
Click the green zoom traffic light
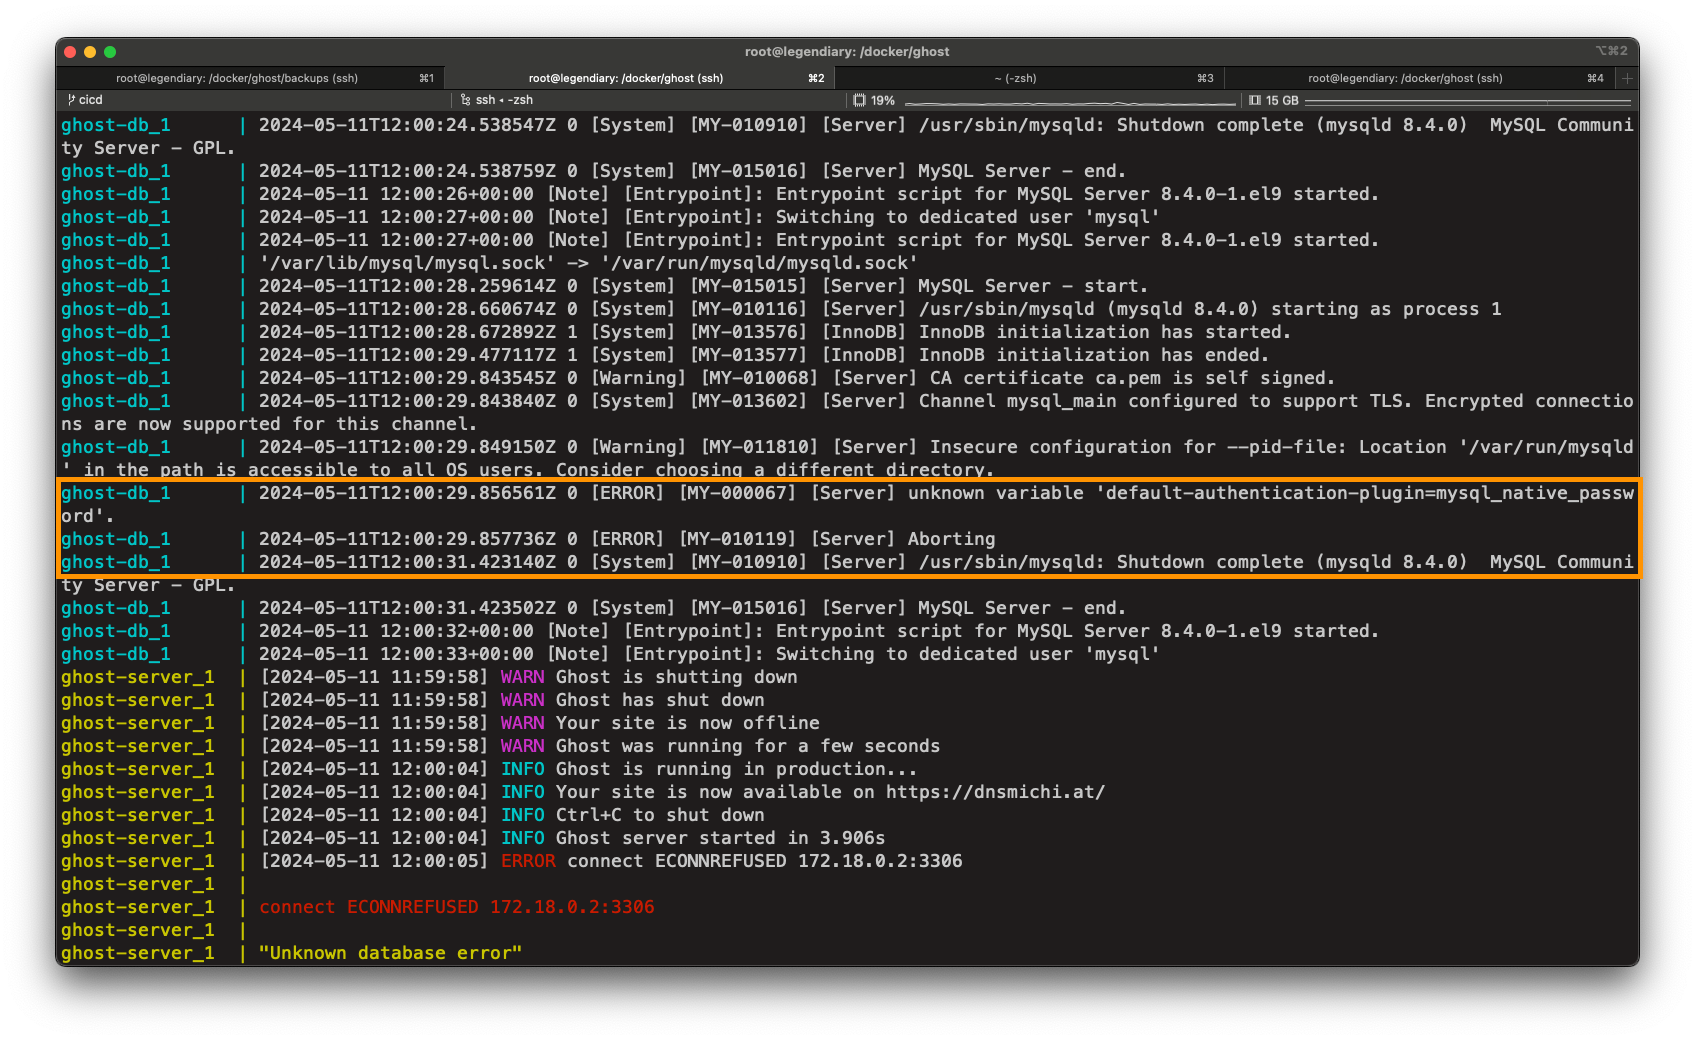(x=110, y=50)
